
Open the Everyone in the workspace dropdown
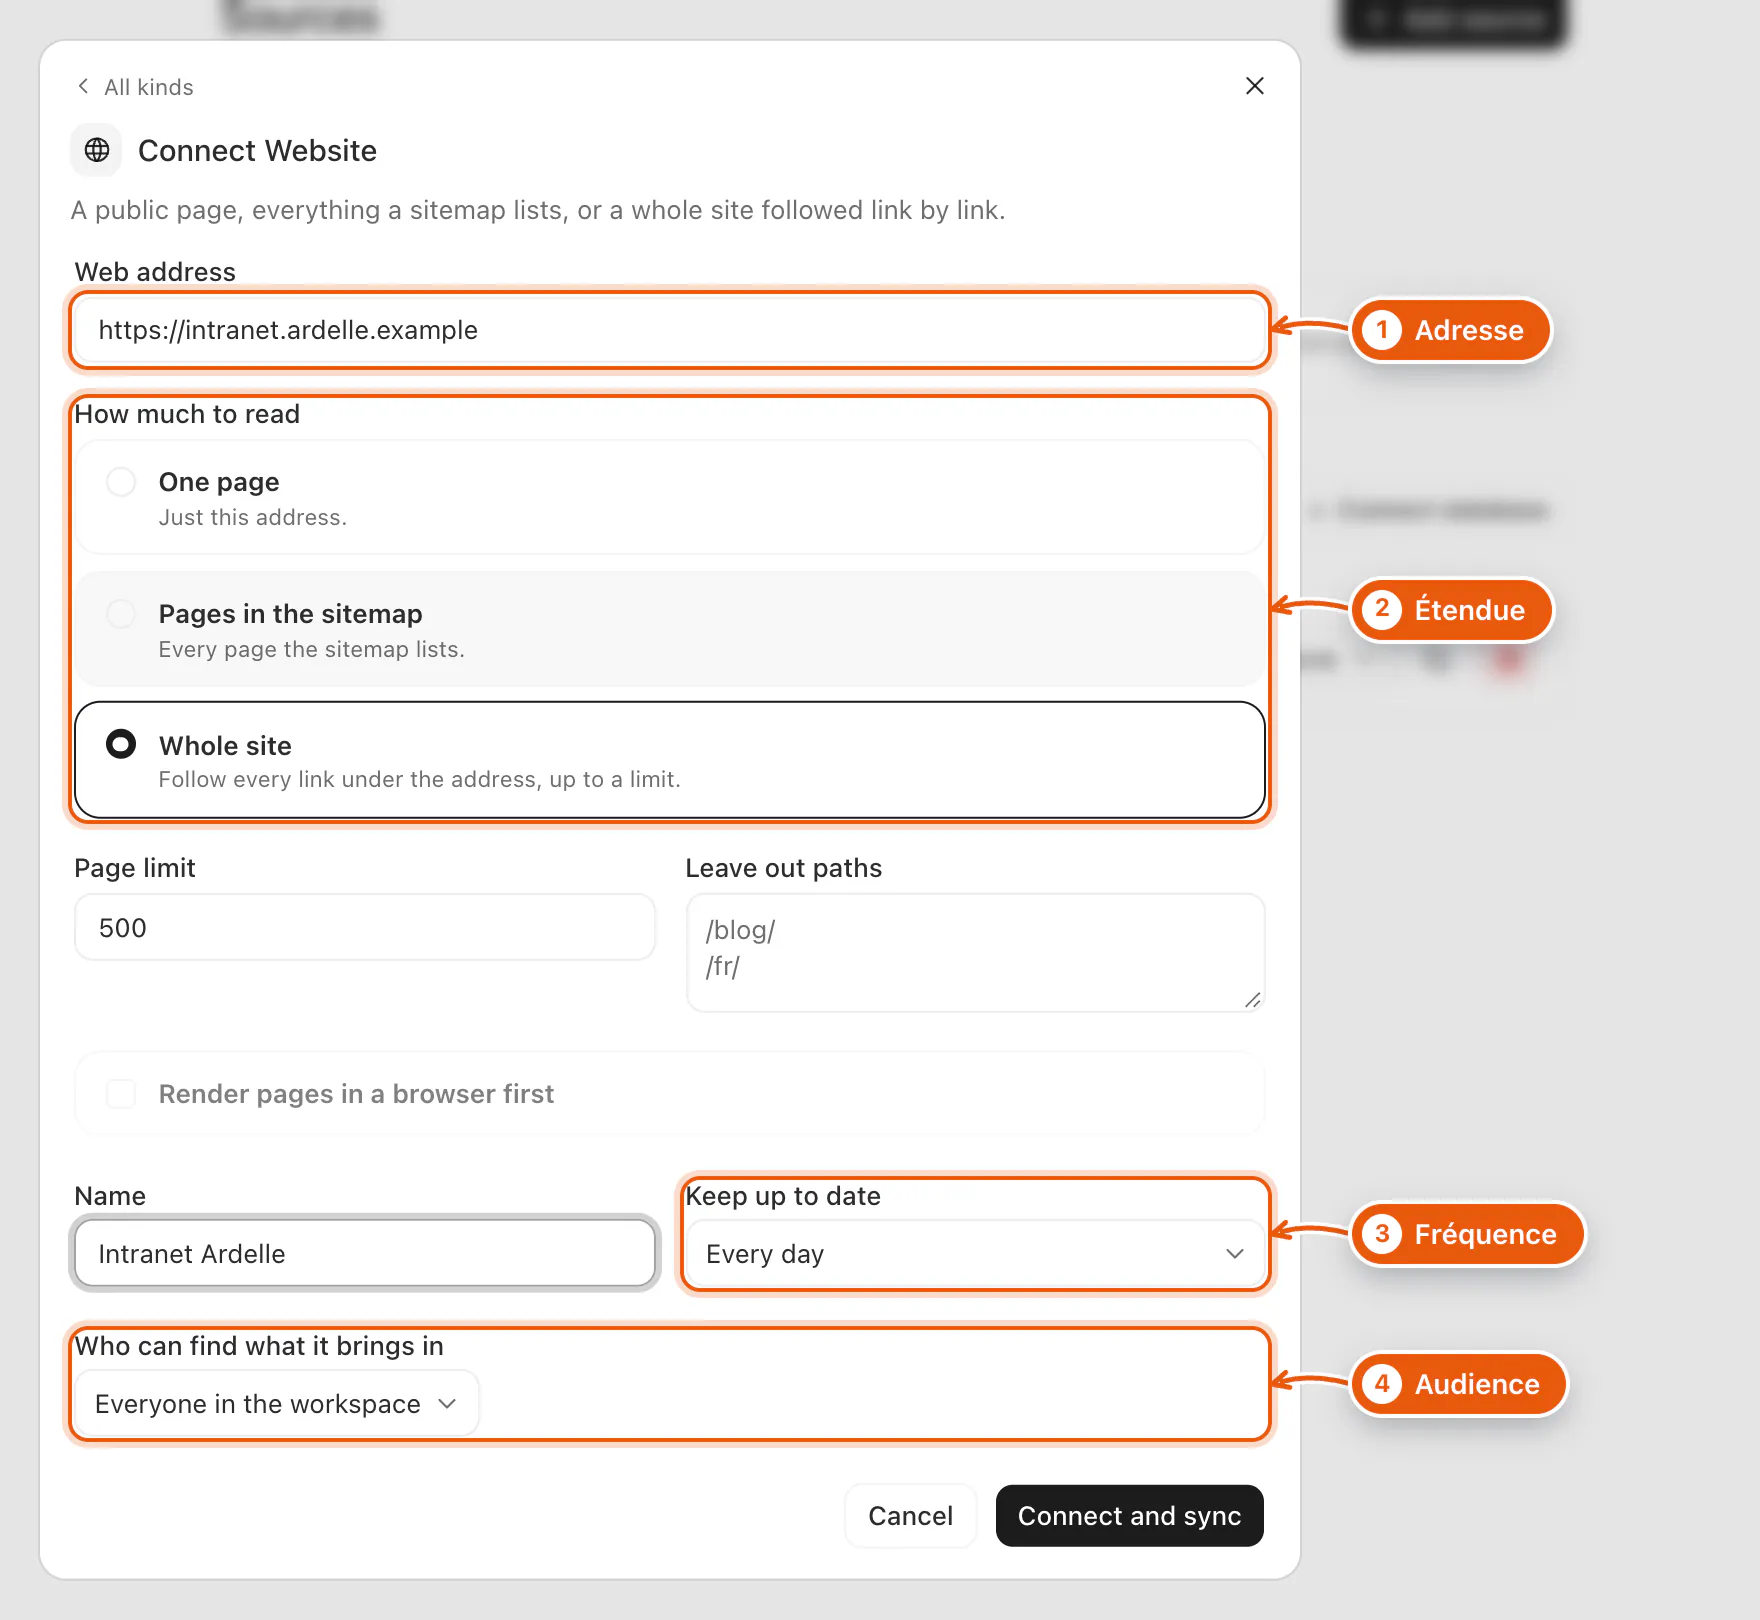click(x=277, y=1404)
